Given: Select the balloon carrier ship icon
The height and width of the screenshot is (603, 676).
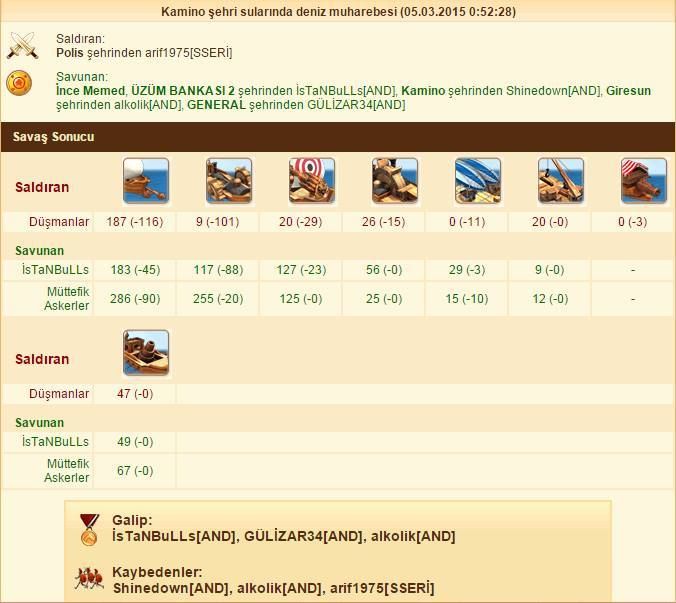Looking at the screenshot, I should [x=478, y=181].
